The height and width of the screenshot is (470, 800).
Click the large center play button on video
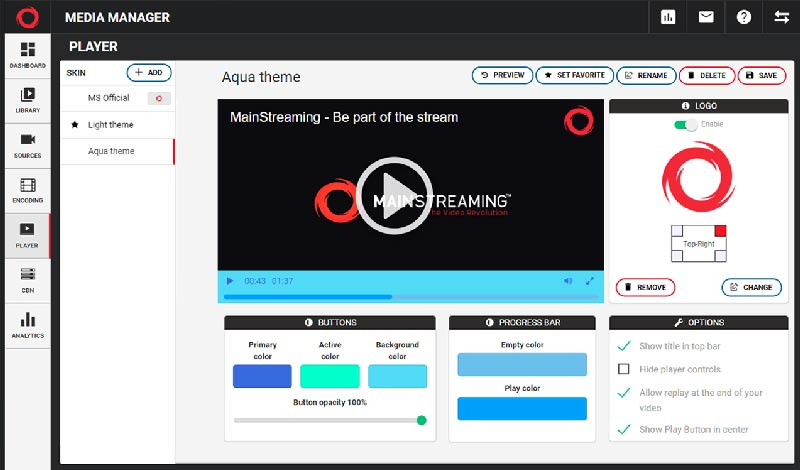point(394,196)
